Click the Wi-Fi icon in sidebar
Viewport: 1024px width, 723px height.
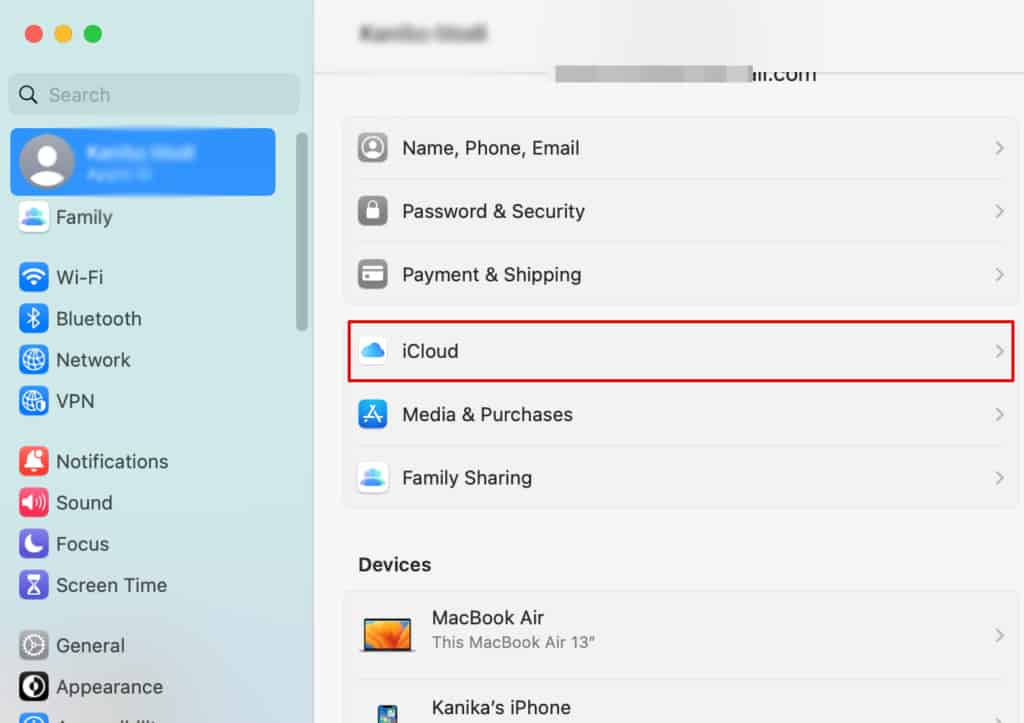(33, 277)
